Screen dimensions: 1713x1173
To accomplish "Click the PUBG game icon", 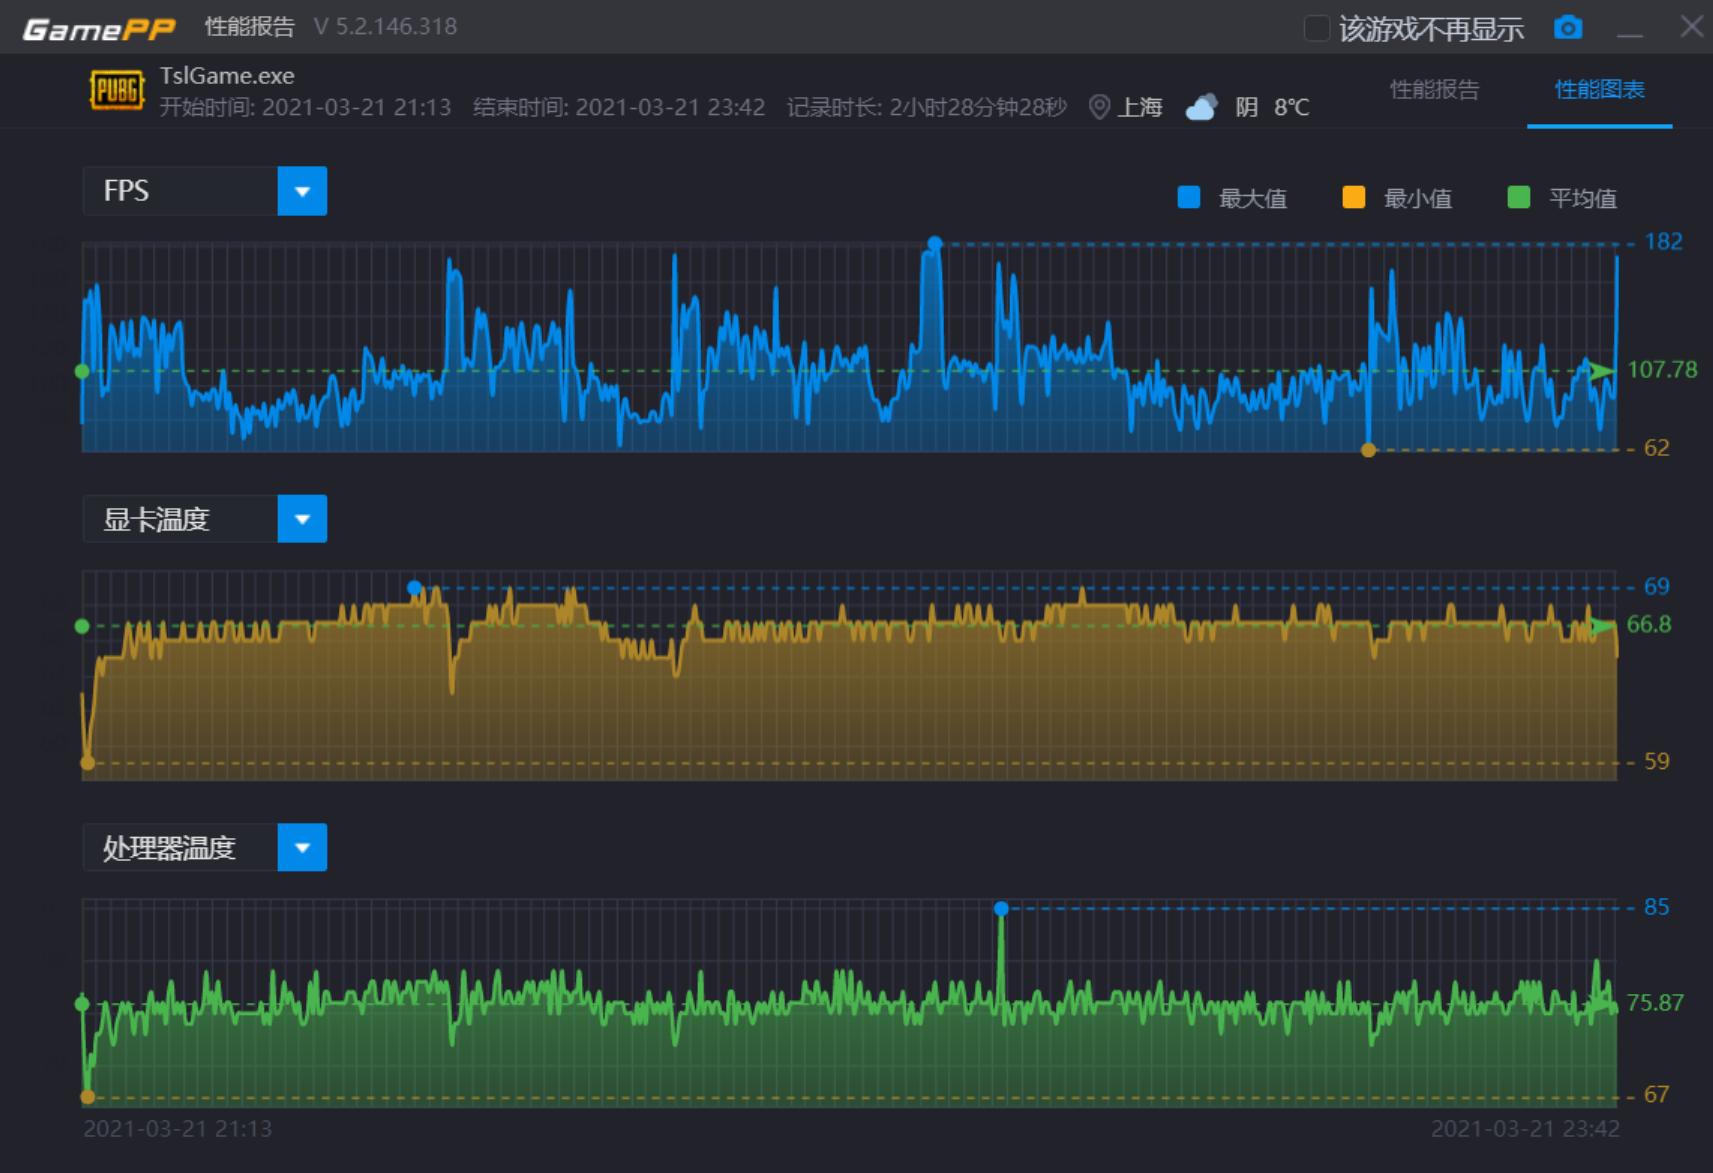I will 117,91.
